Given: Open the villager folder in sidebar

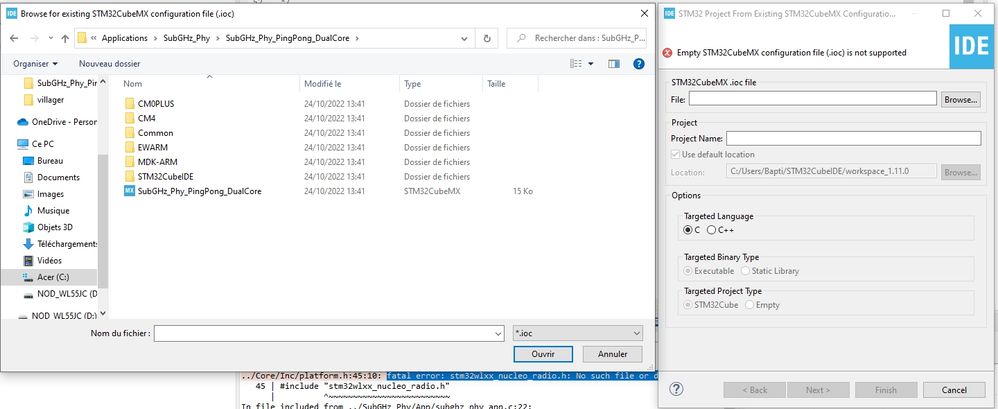Looking at the screenshot, I should (x=50, y=100).
